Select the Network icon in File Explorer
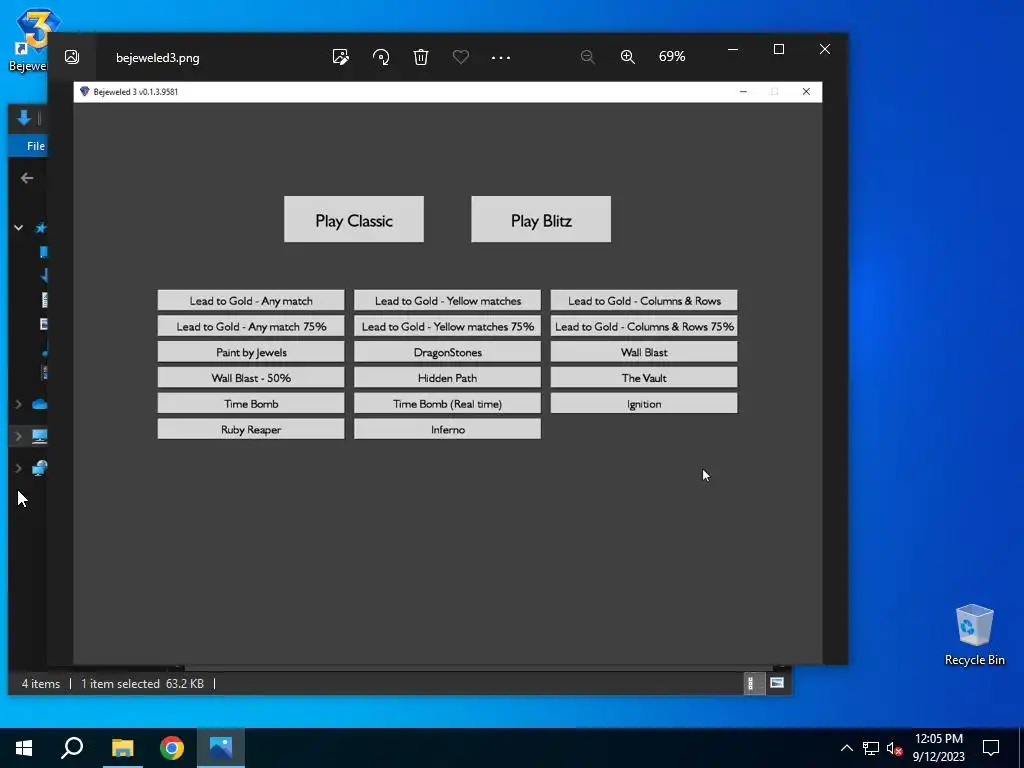 [40, 468]
